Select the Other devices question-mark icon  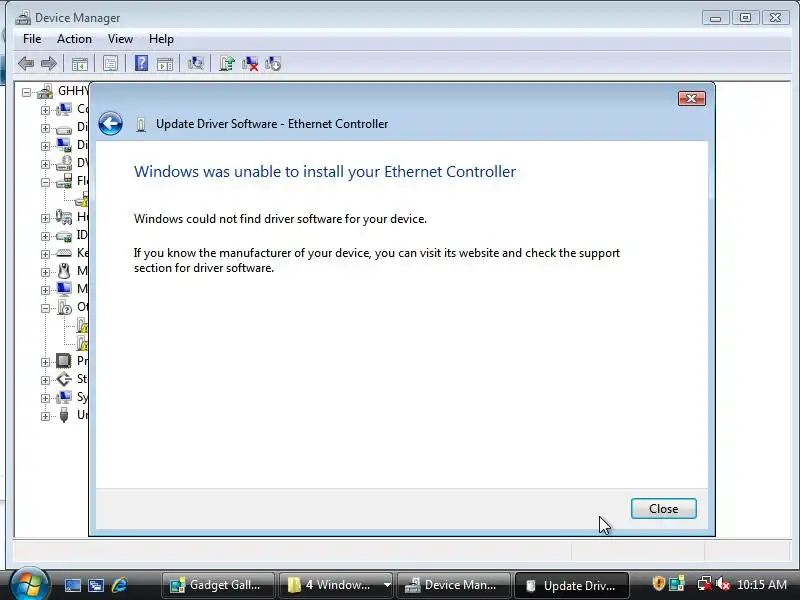(64, 307)
